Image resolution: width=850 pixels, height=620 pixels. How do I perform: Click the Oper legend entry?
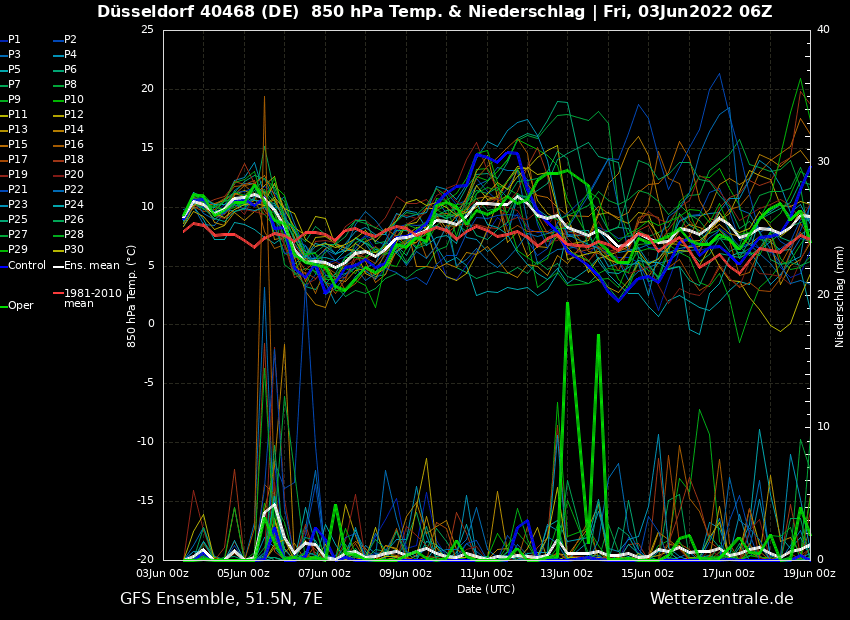[x=20, y=306]
